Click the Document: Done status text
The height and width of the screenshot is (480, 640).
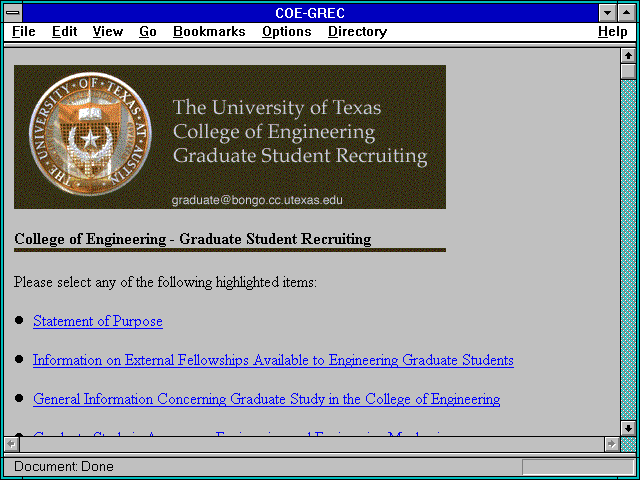pyautogui.click(x=64, y=467)
